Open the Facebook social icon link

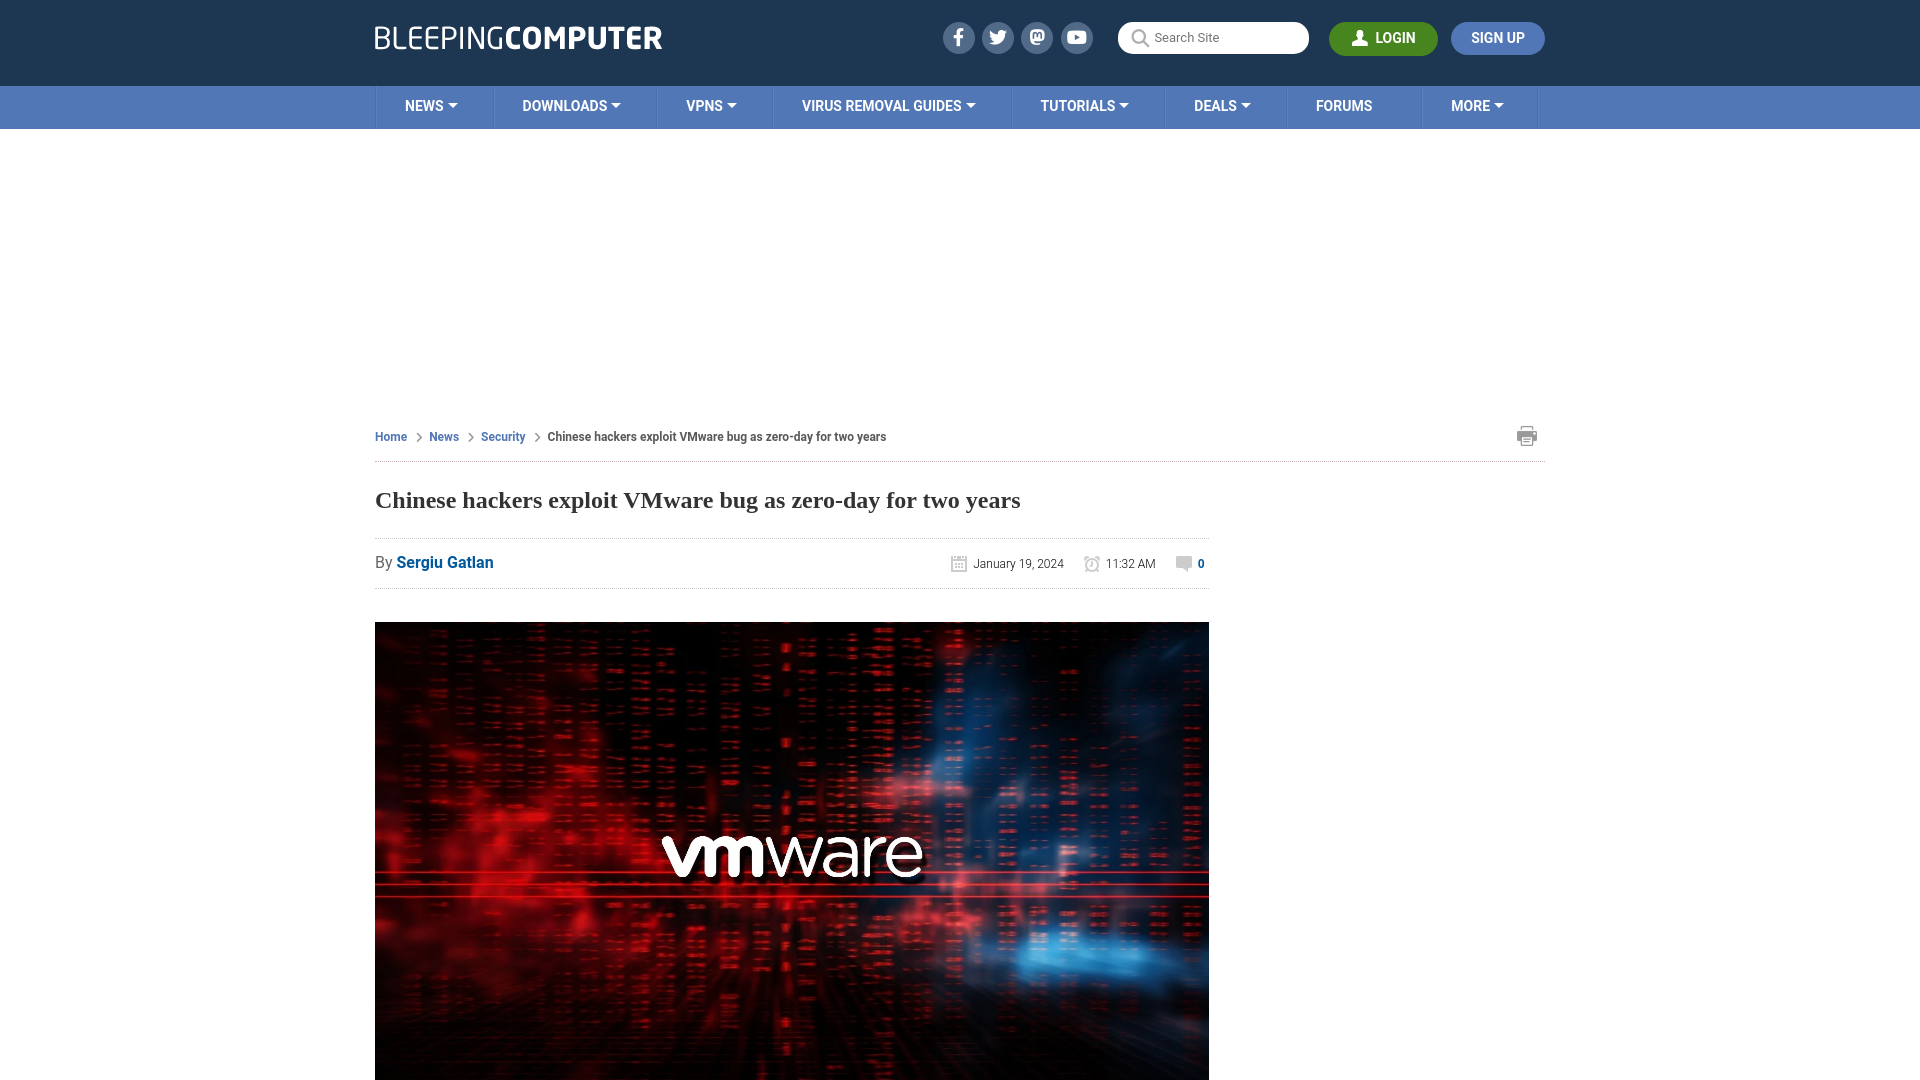957,37
